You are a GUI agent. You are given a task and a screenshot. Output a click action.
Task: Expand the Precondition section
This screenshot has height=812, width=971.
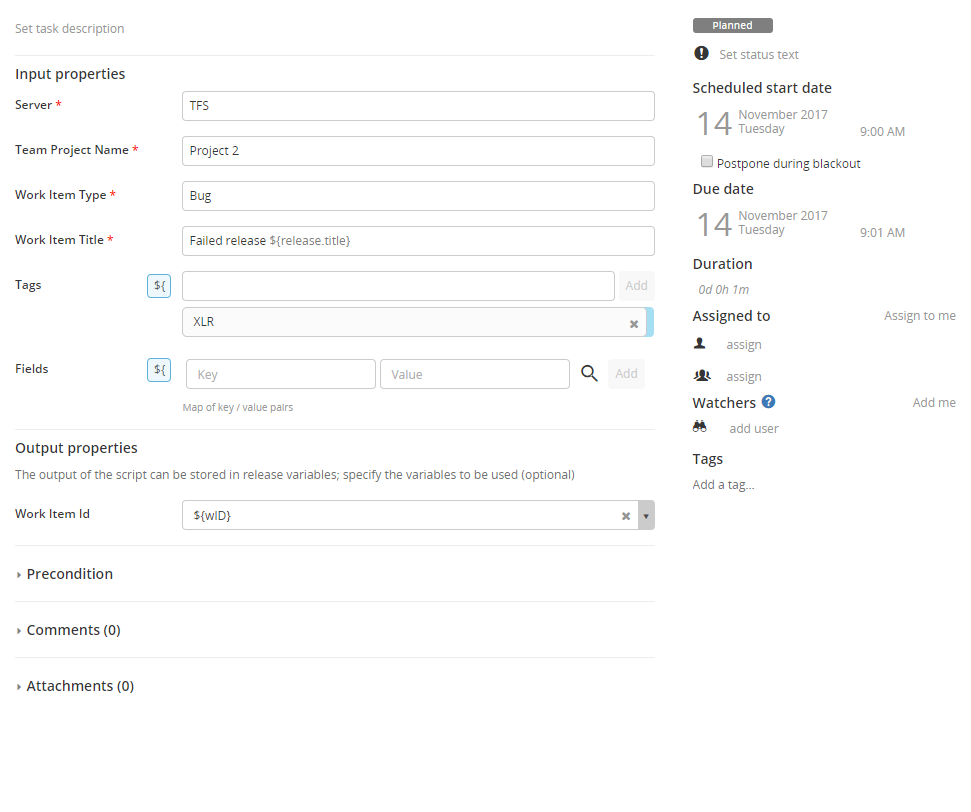coord(69,574)
